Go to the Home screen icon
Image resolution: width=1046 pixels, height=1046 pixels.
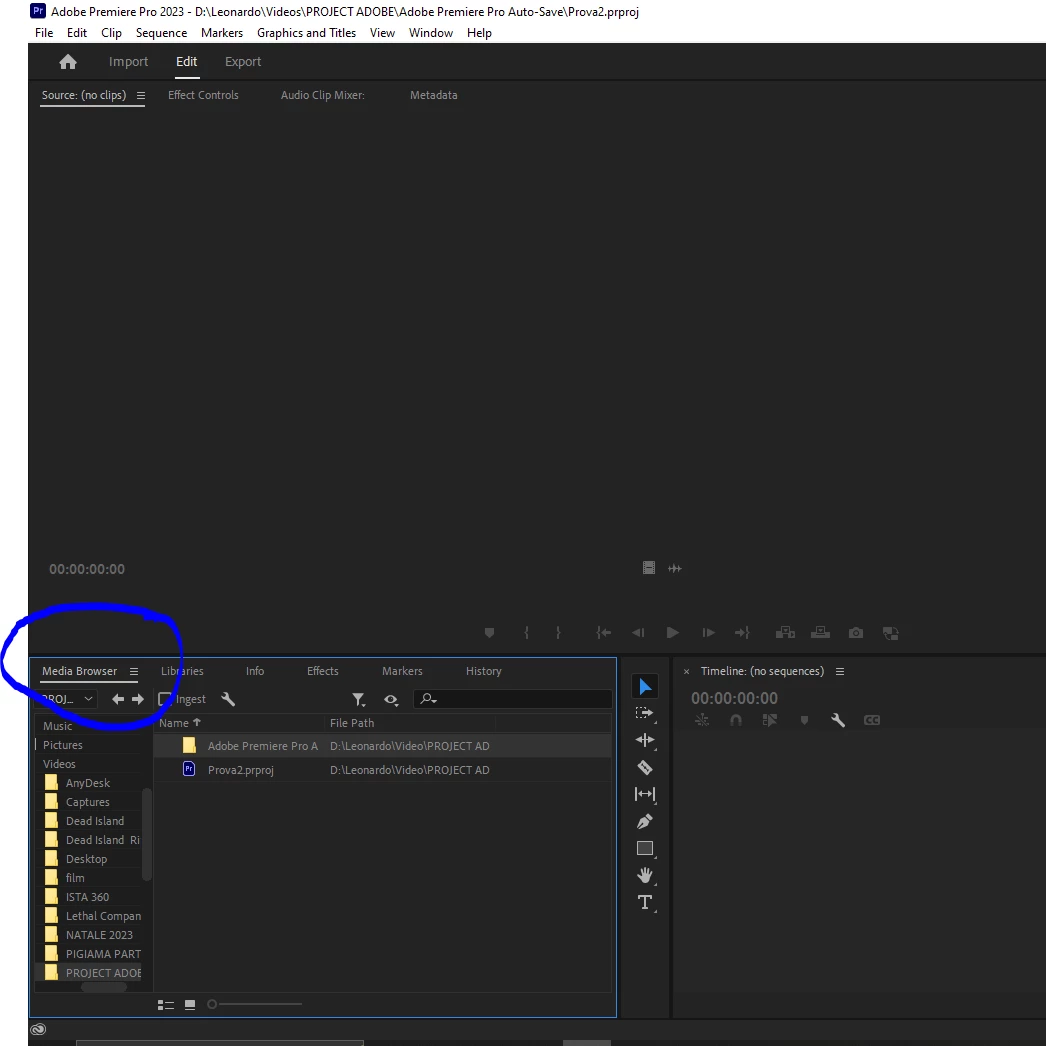(x=67, y=62)
